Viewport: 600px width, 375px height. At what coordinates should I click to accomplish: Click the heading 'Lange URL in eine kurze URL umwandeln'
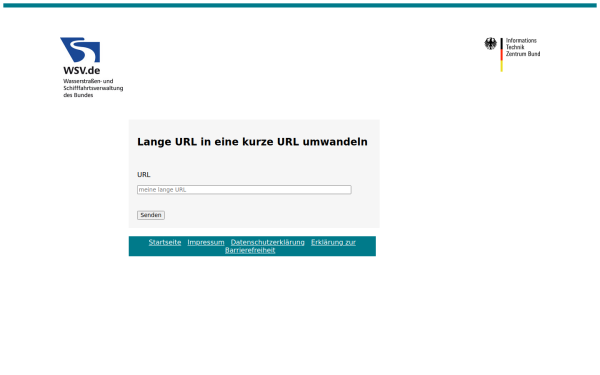(252, 142)
